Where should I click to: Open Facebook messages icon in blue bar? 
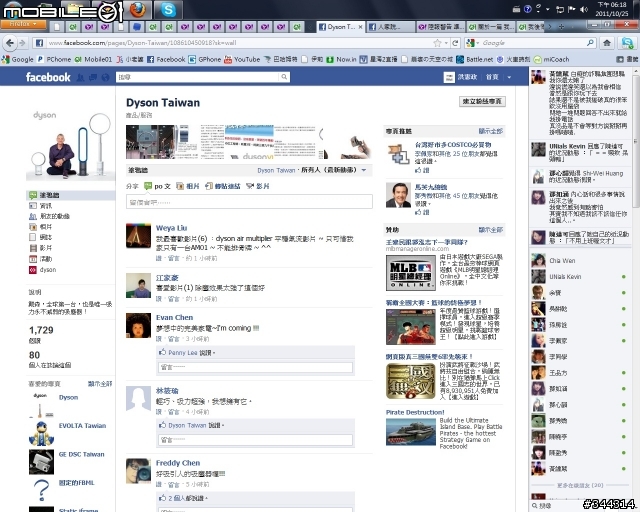93,77
